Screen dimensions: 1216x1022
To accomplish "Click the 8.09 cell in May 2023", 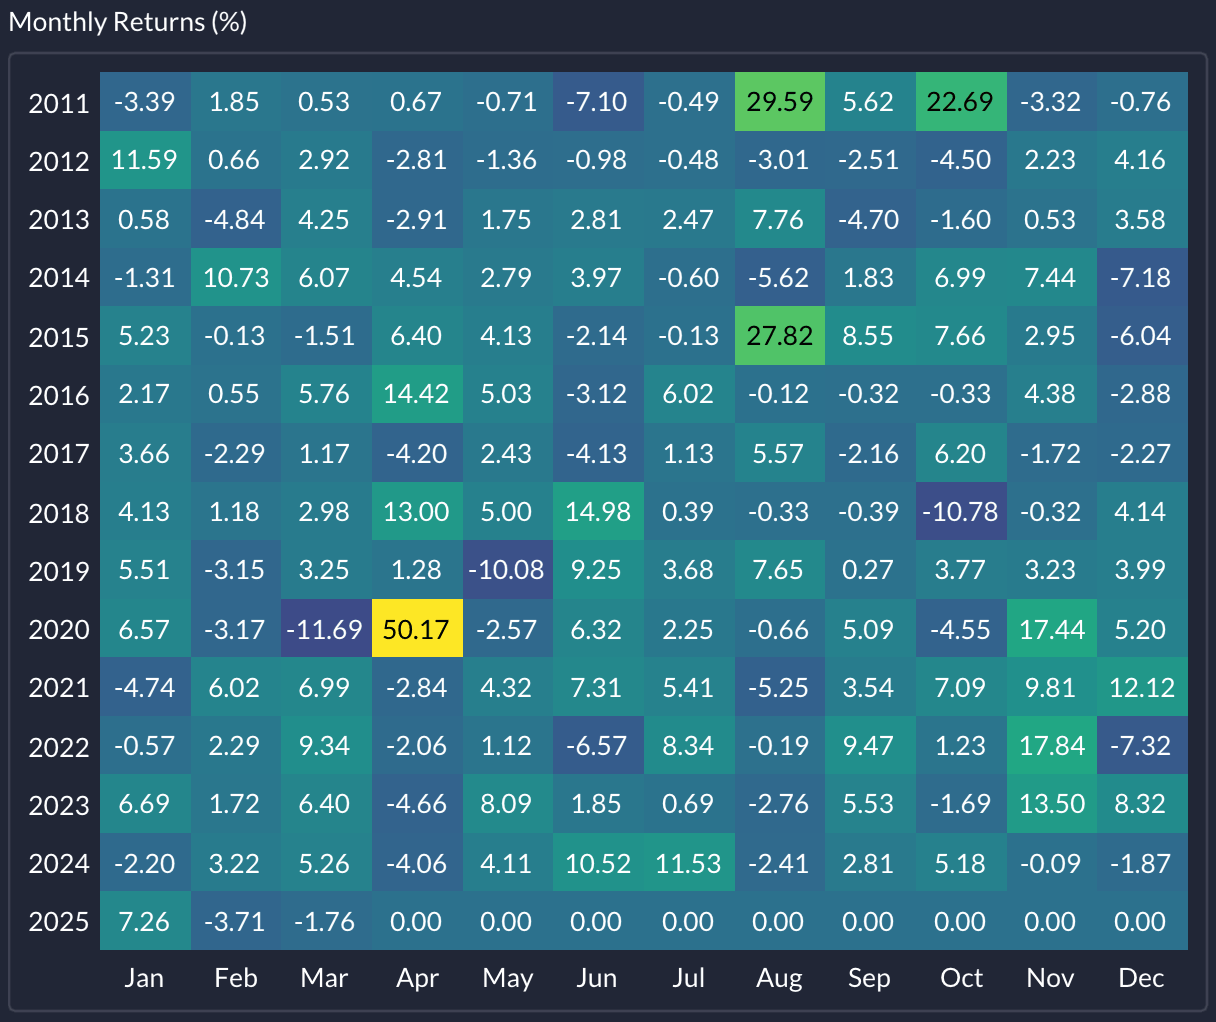I will tap(507, 804).
